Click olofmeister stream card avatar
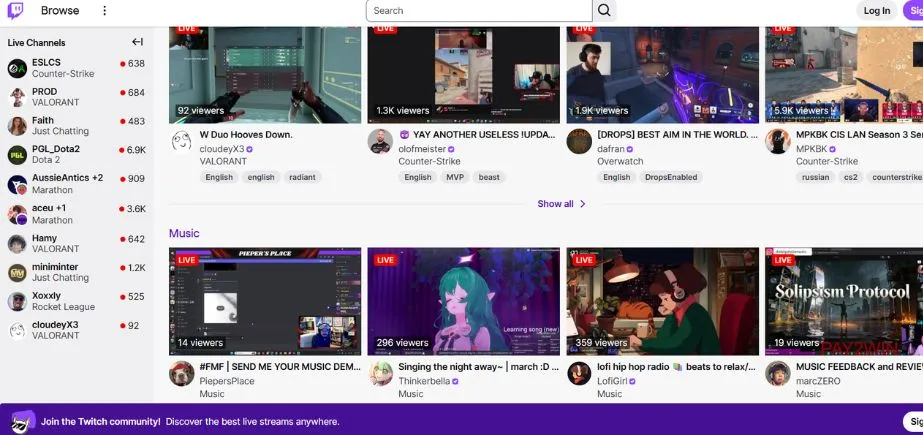 click(380, 142)
